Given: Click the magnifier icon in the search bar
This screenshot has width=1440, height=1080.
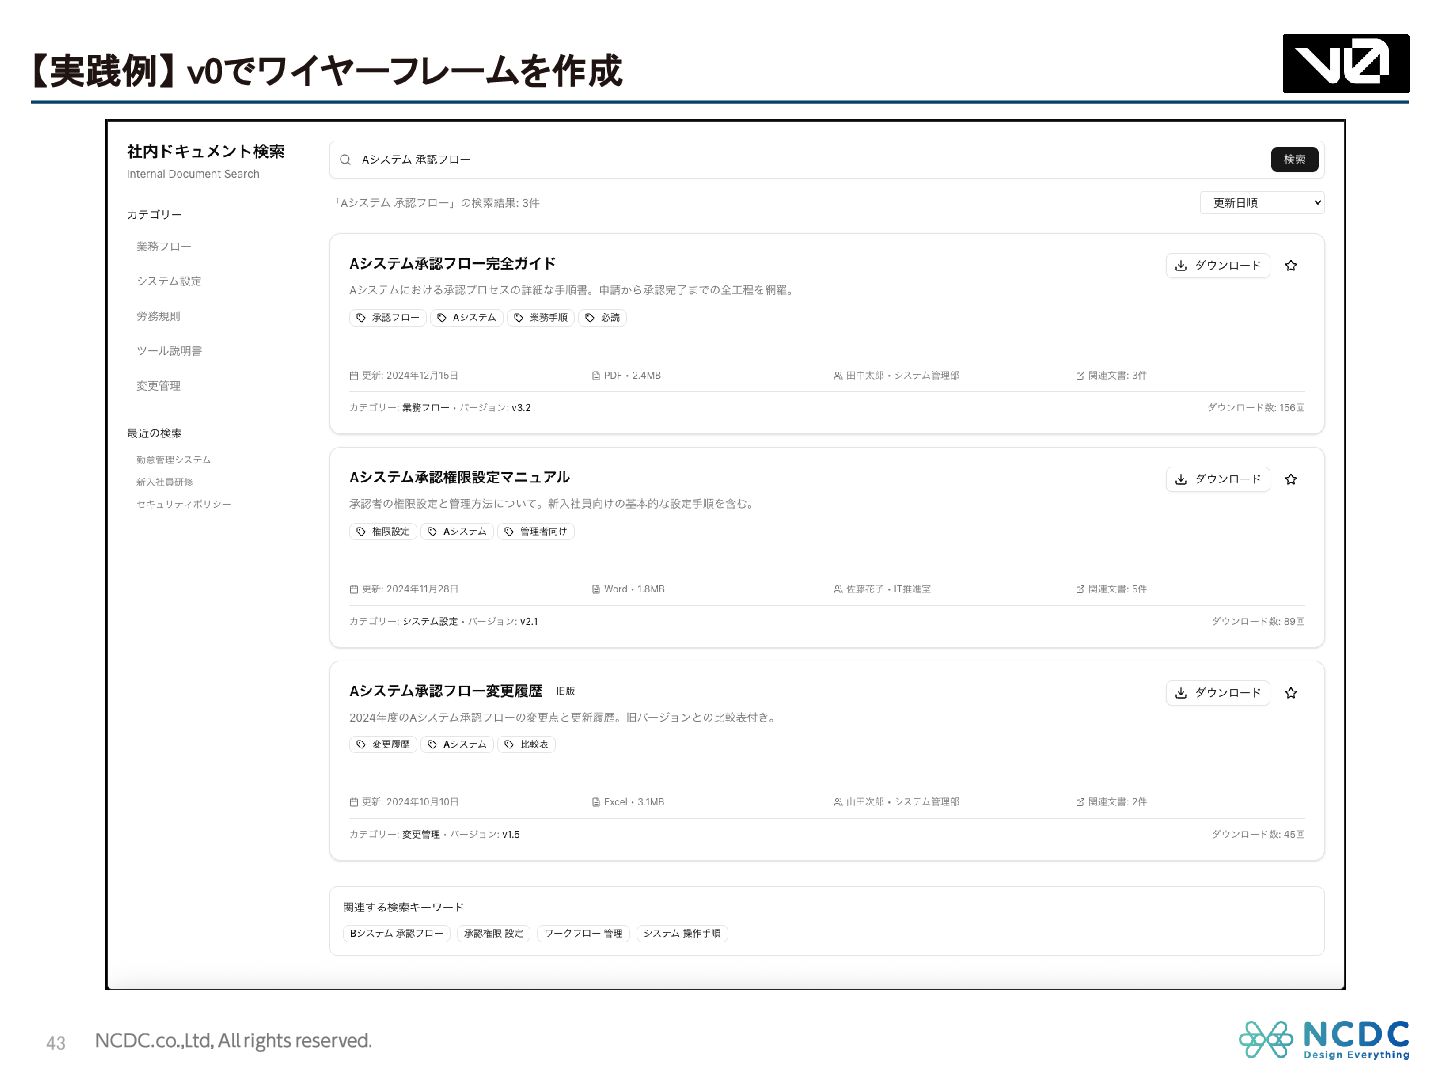Looking at the screenshot, I should tap(345, 160).
